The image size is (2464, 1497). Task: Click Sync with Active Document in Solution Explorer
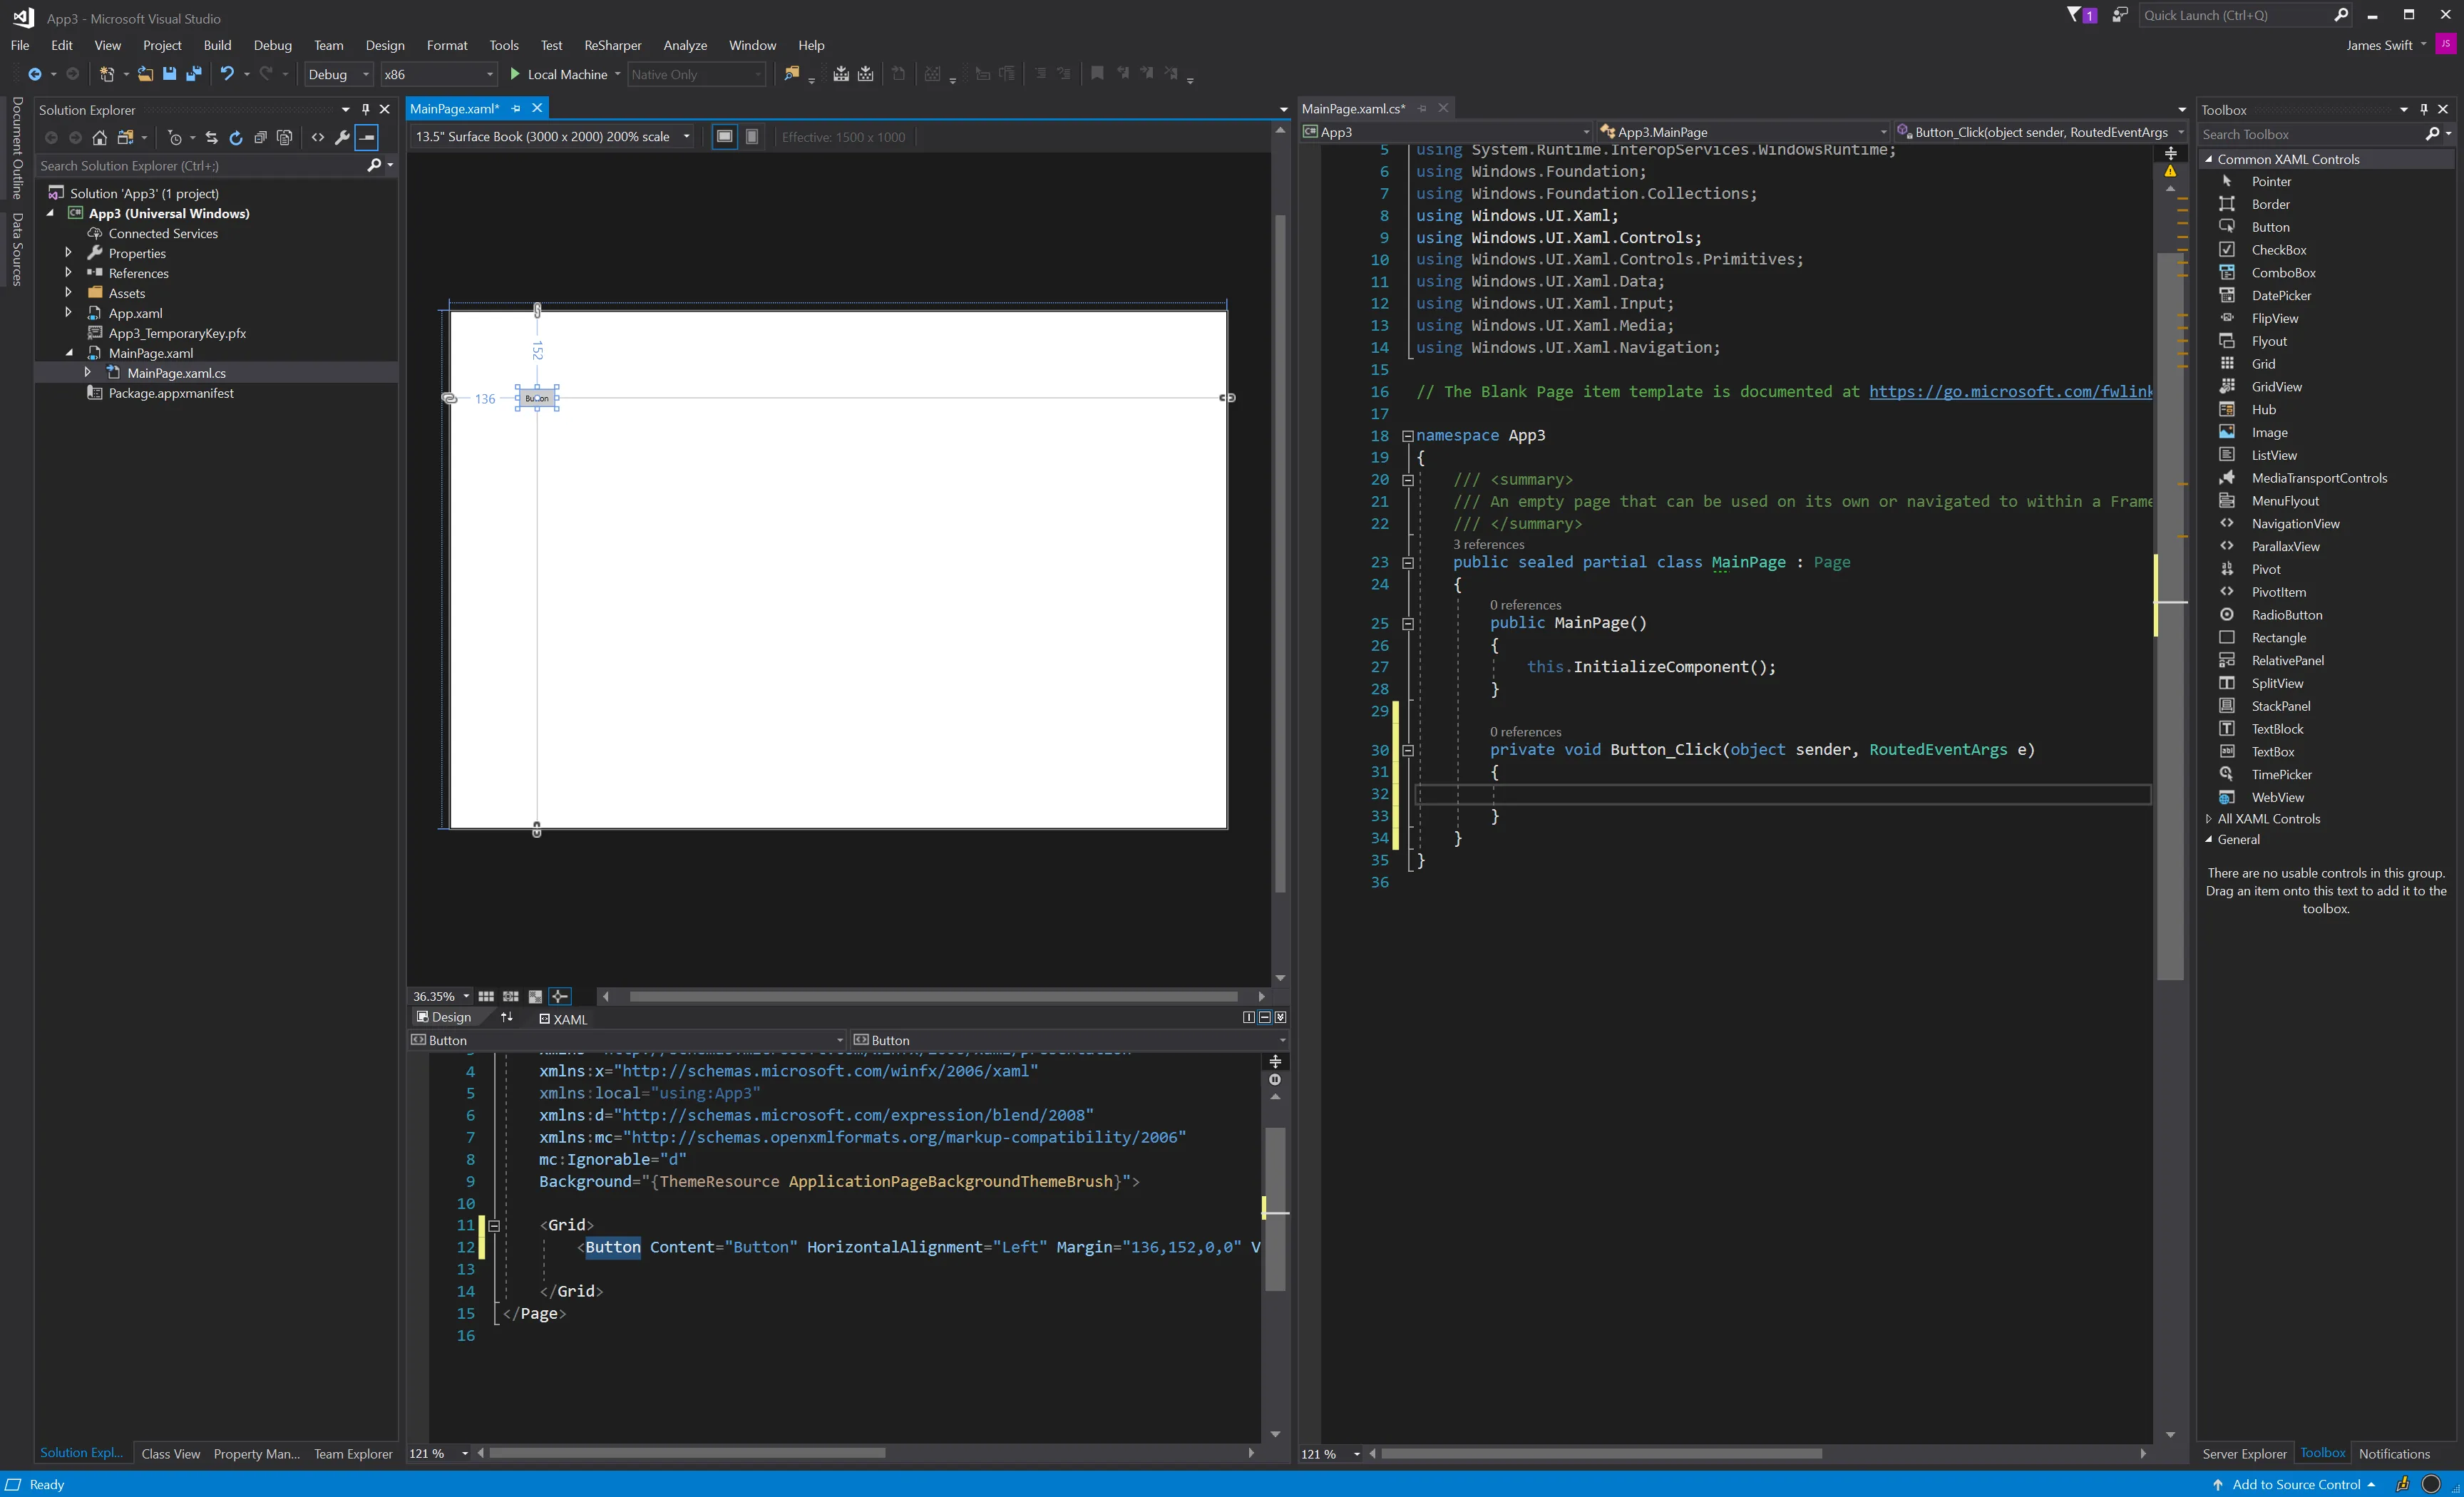(x=212, y=138)
